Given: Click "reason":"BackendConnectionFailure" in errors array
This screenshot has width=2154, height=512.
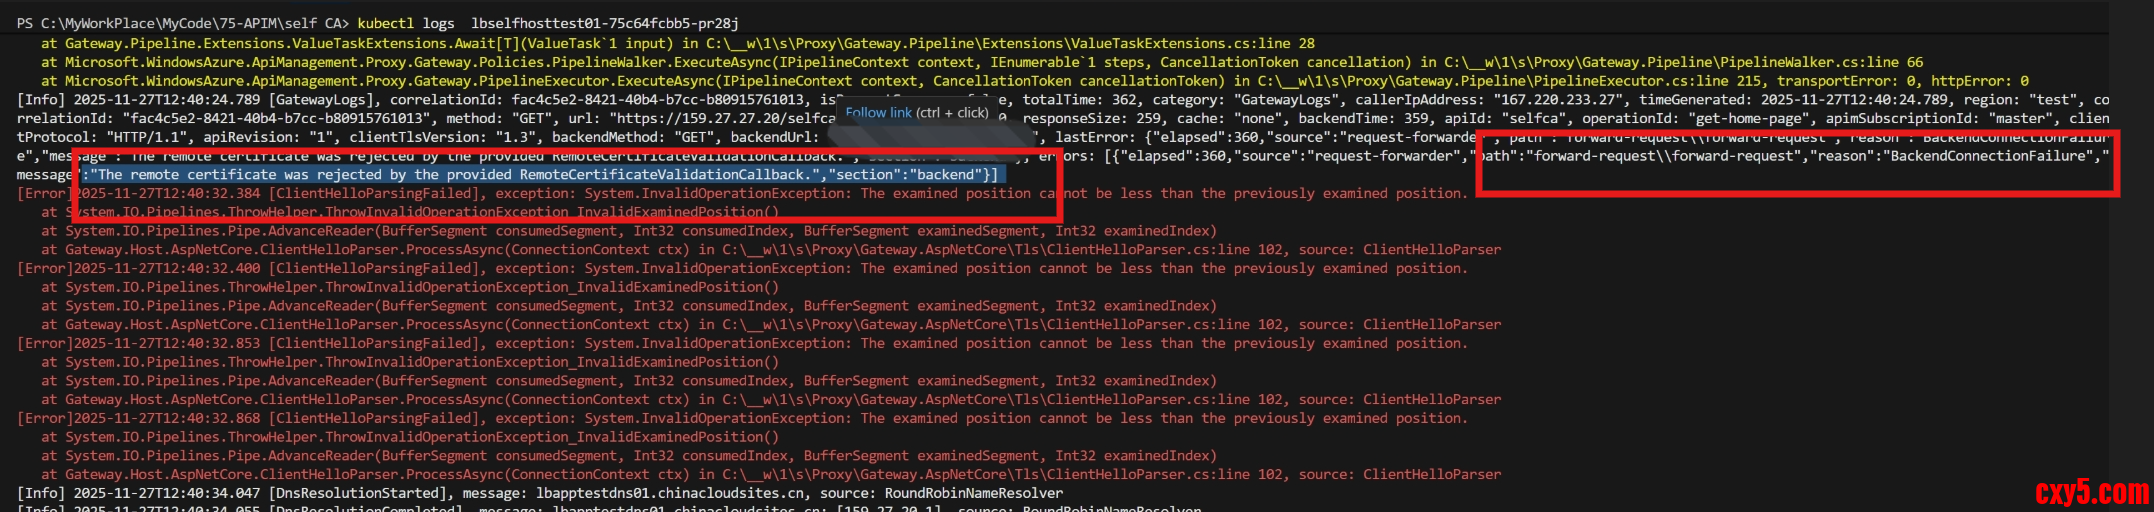Looking at the screenshot, I should tap(1954, 156).
